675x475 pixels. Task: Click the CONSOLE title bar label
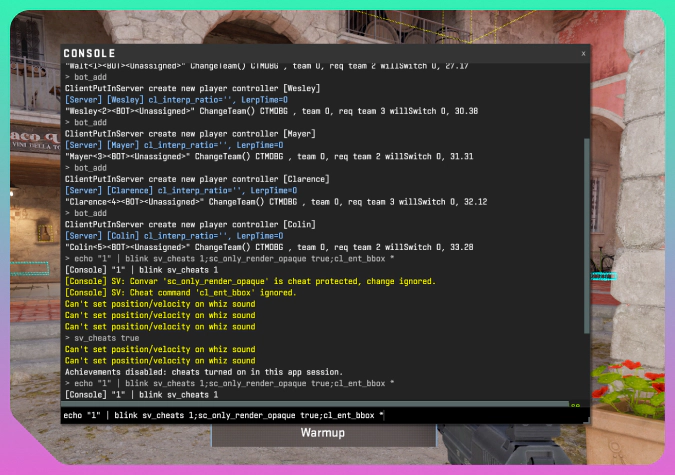[x=89, y=53]
